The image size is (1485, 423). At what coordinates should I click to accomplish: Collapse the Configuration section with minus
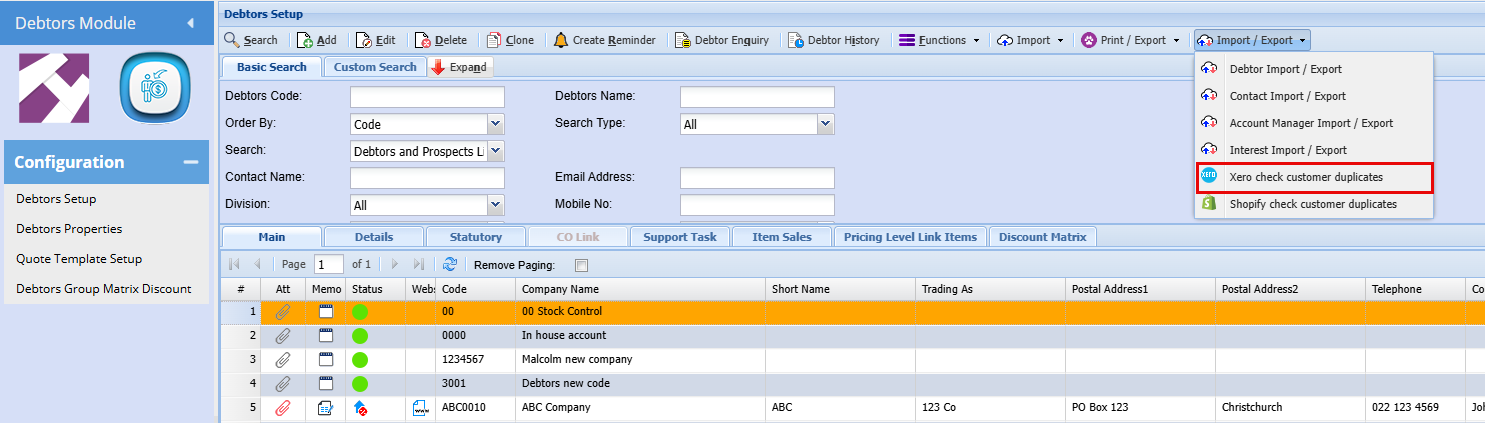tap(190, 162)
